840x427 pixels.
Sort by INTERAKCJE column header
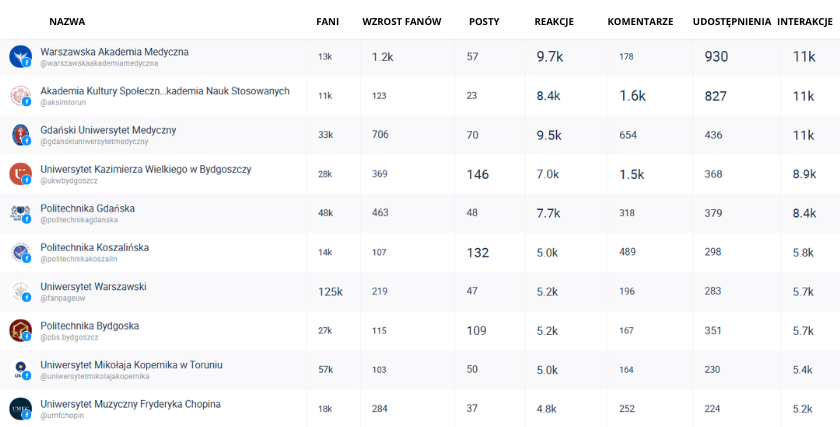click(x=806, y=21)
